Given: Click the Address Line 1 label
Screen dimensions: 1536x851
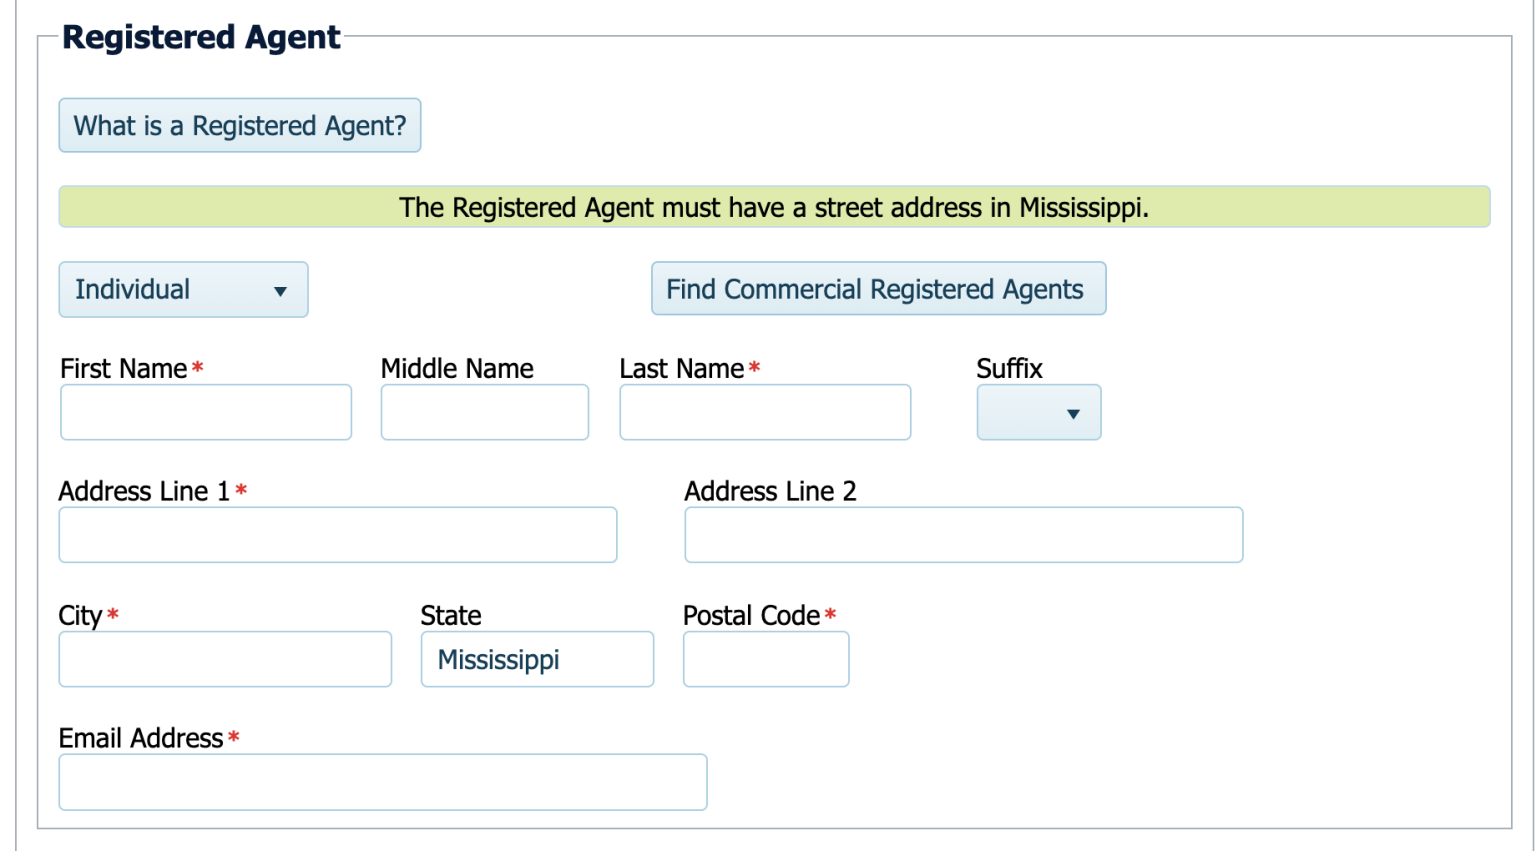Looking at the screenshot, I should (x=144, y=491).
